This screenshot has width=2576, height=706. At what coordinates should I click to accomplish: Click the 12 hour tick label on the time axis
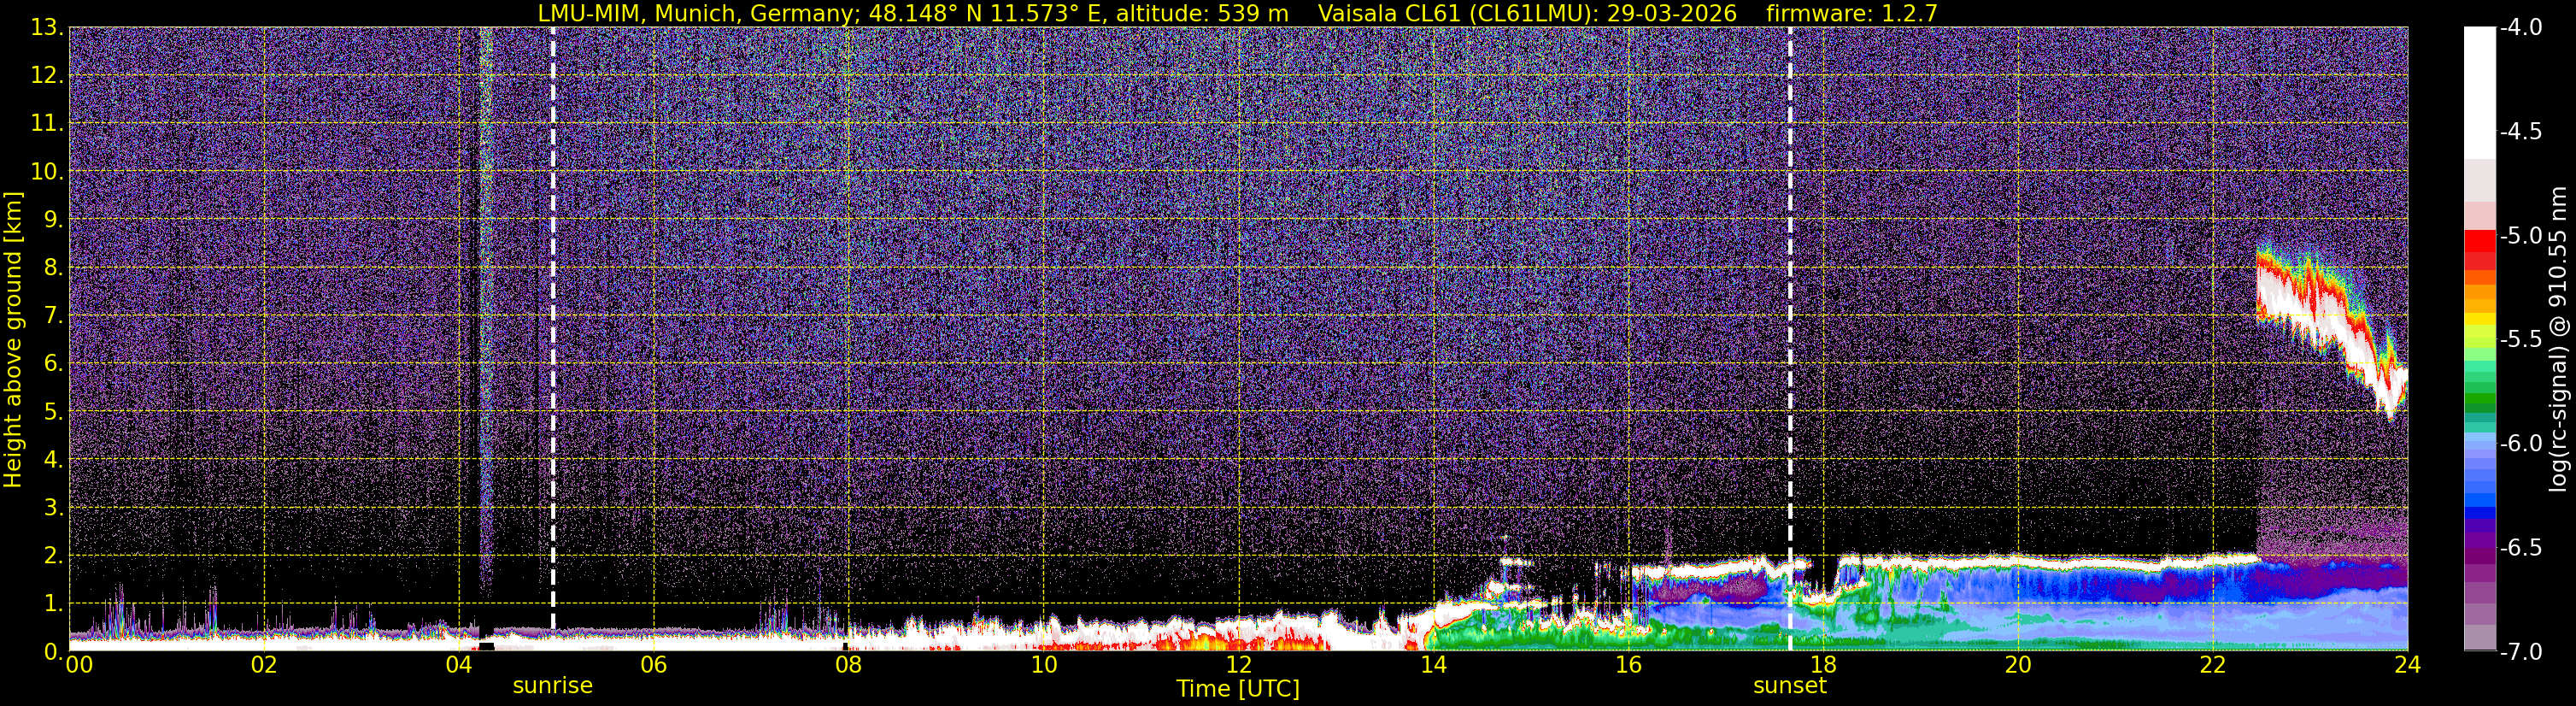[x=1238, y=665]
